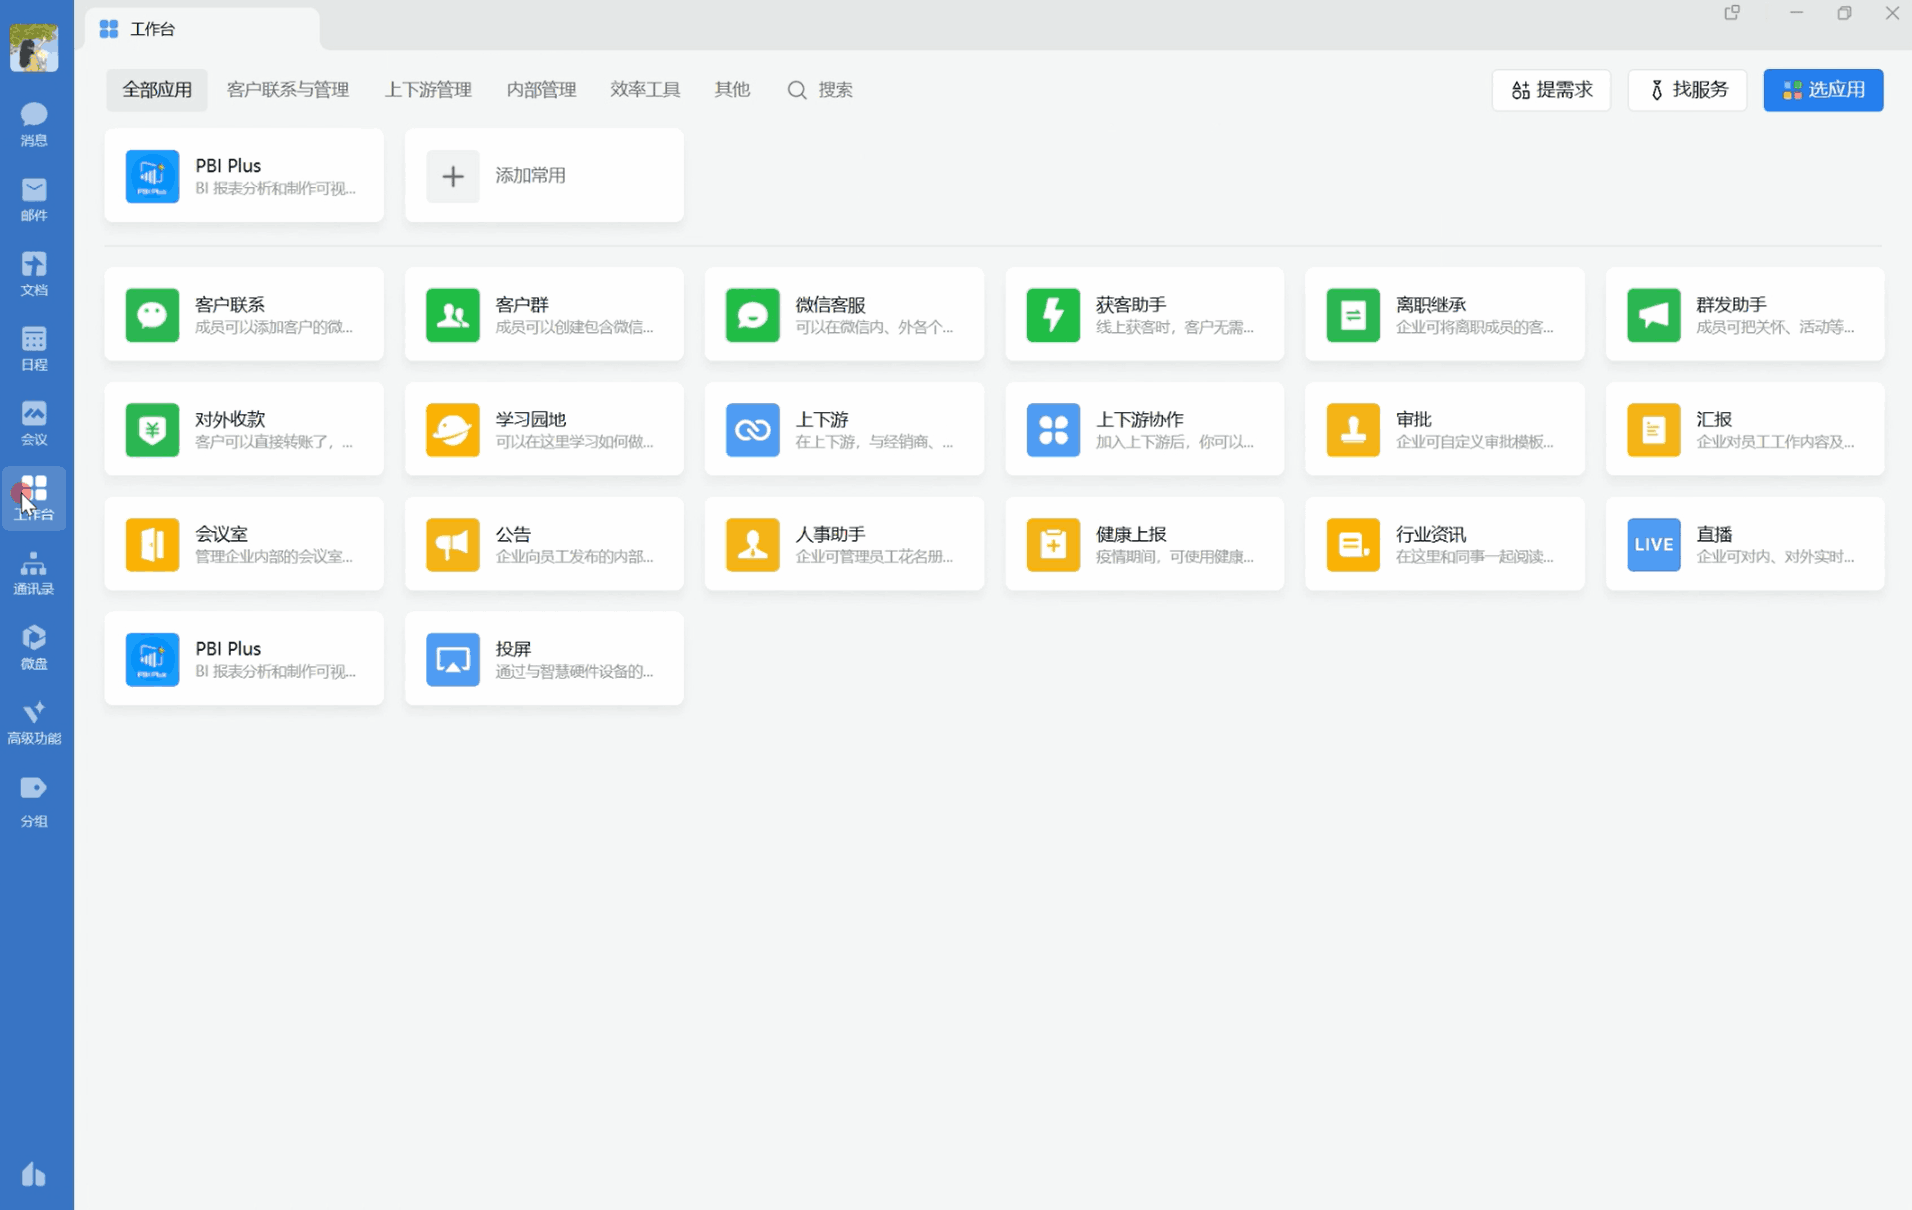
Task: Click the 找服务 button
Action: point(1687,90)
